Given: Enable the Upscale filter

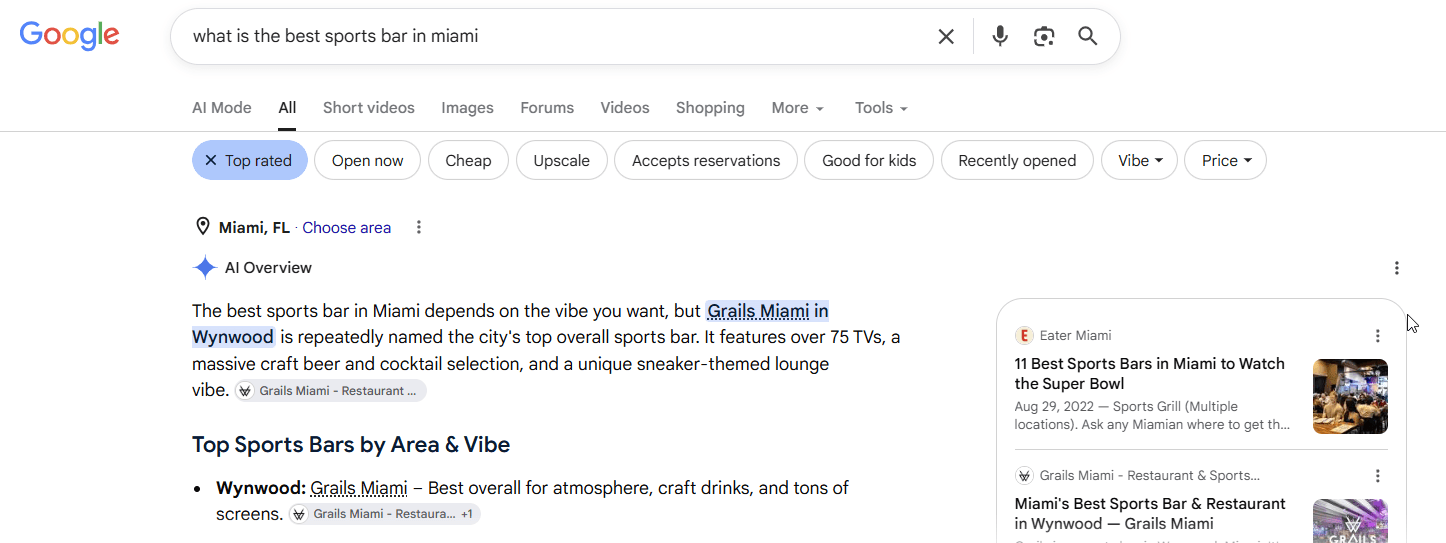Looking at the screenshot, I should [562, 160].
